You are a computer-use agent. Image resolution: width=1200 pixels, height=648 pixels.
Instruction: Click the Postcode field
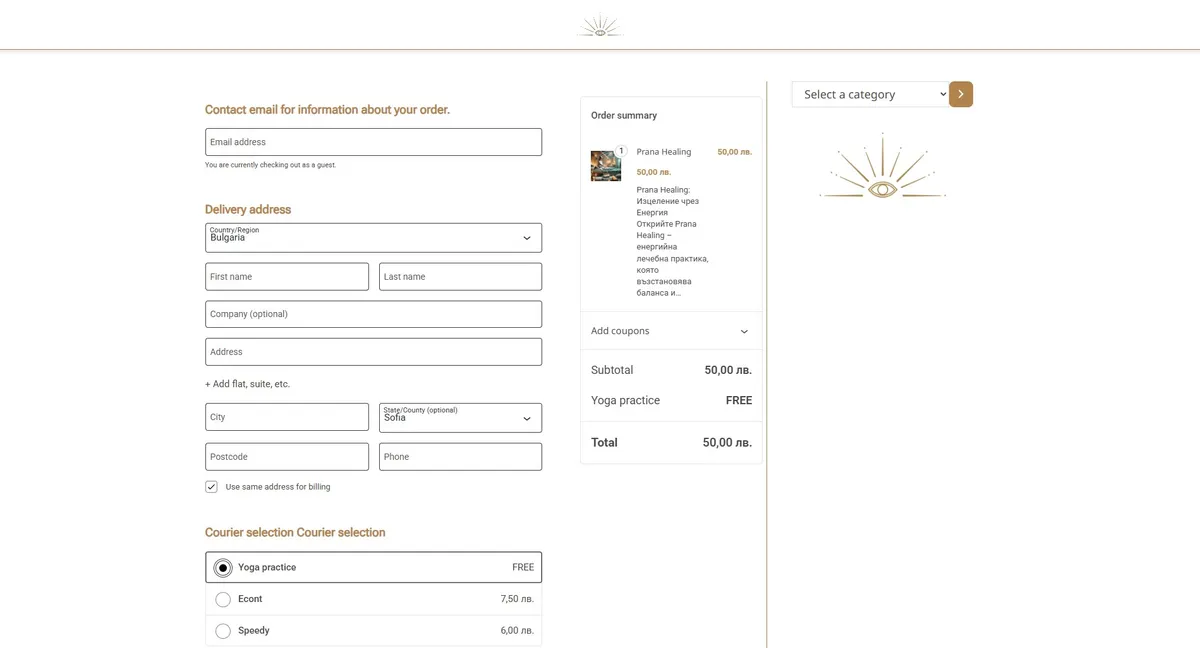coord(286,456)
